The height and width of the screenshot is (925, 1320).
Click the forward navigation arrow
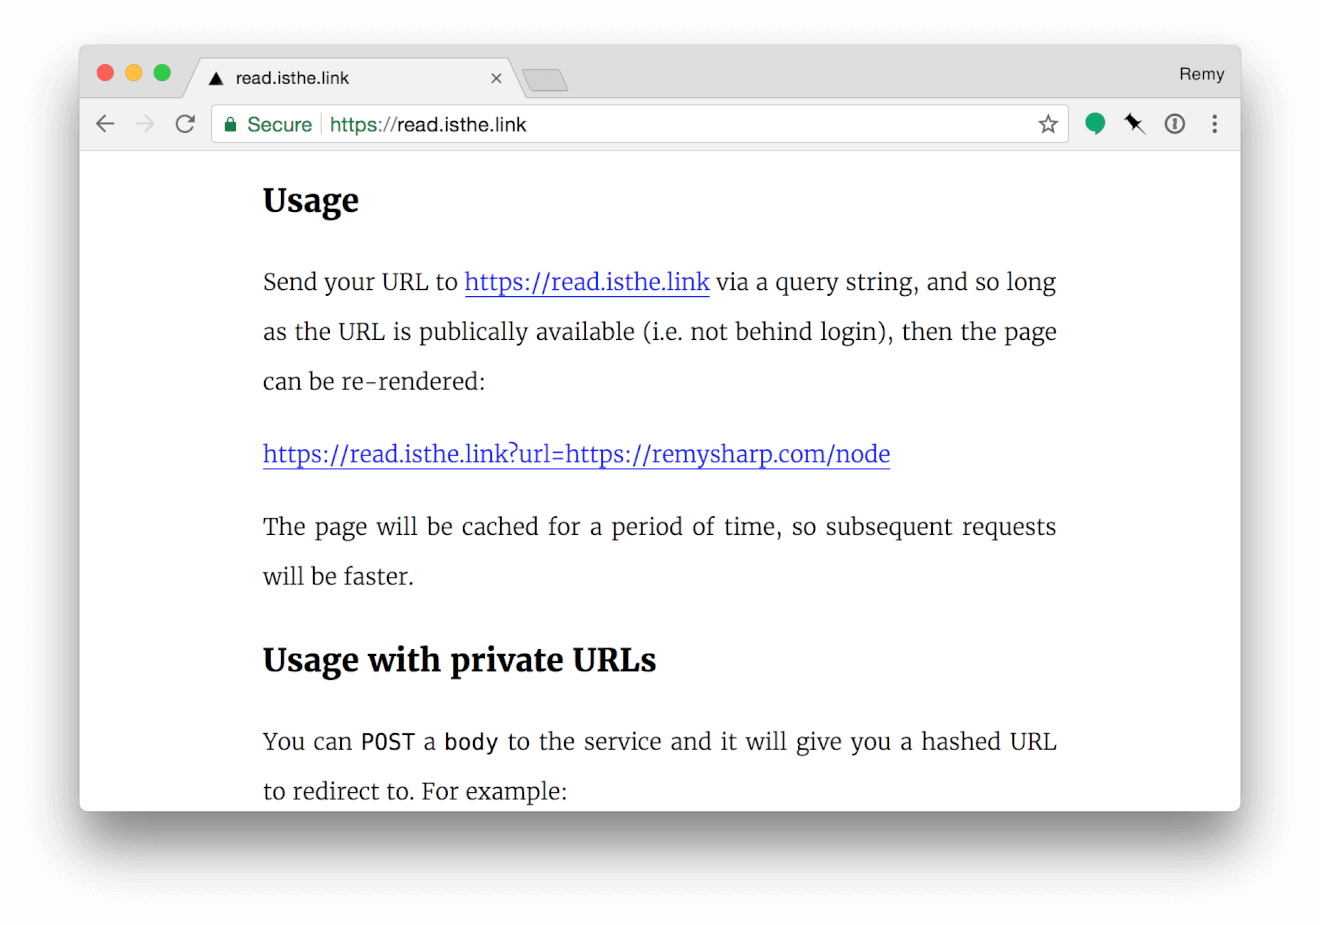click(x=145, y=124)
